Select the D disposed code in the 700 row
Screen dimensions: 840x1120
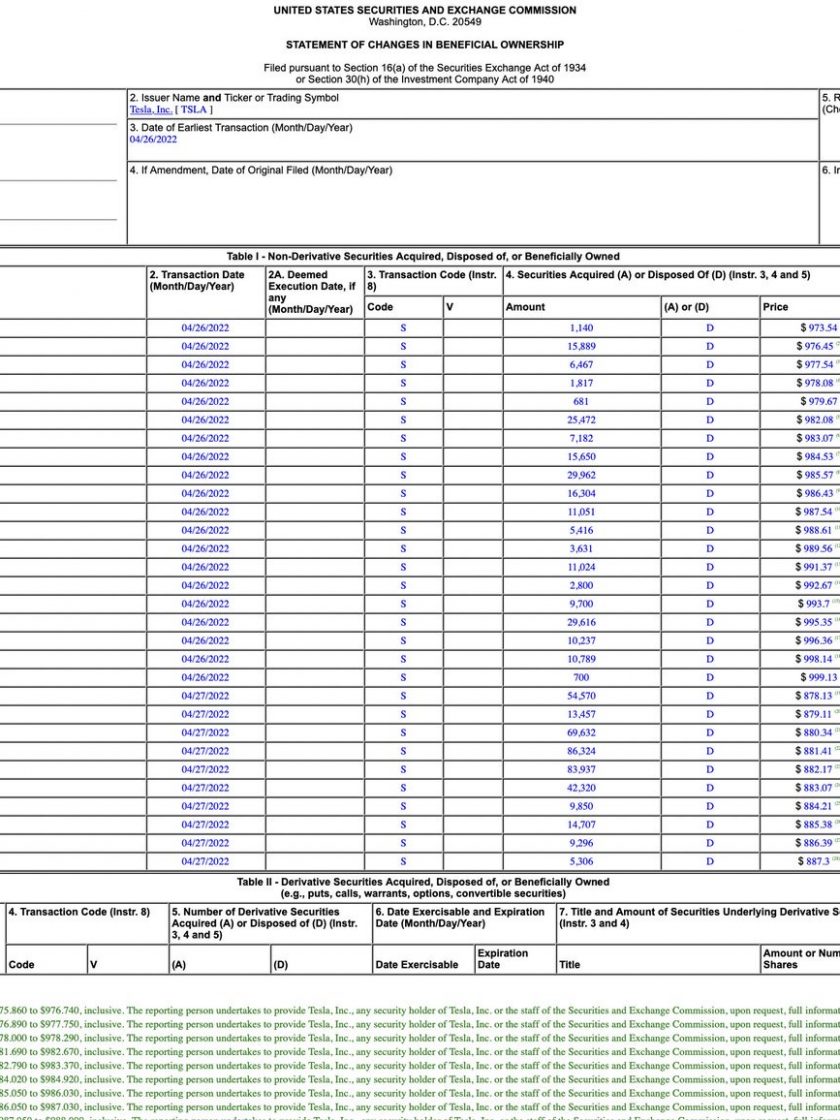point(709,678)
